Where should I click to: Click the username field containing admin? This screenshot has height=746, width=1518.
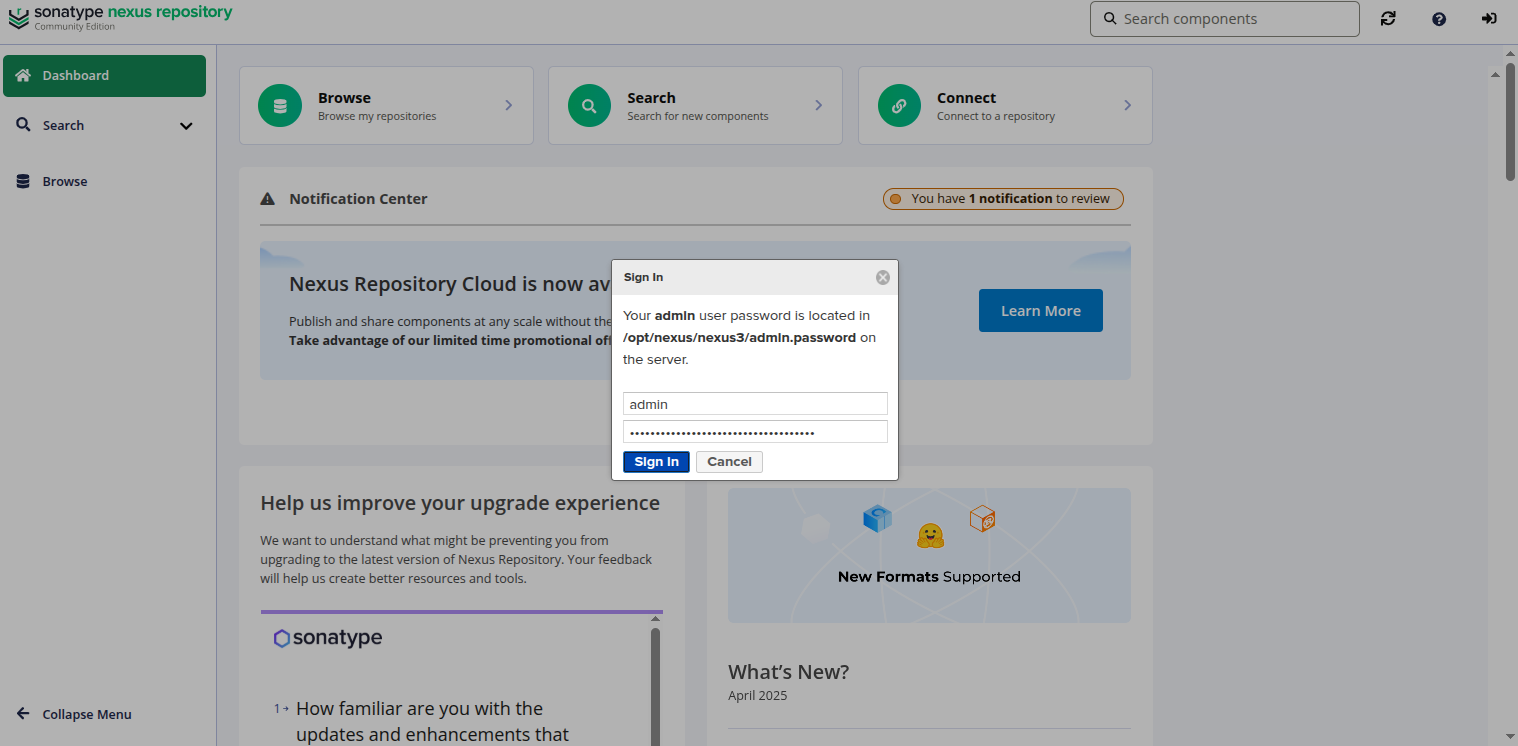[755, 404]
